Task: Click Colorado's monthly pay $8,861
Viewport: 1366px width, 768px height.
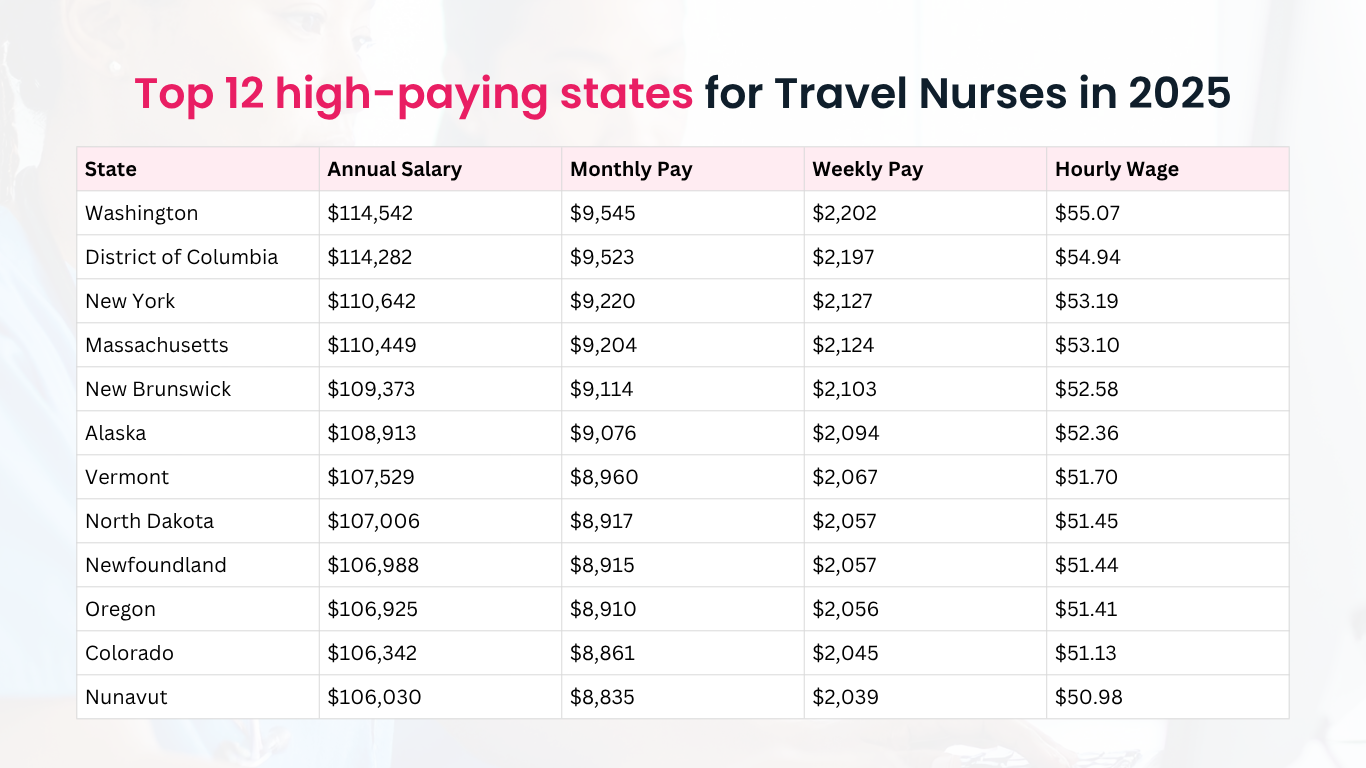Action: [x=602, y=653]
